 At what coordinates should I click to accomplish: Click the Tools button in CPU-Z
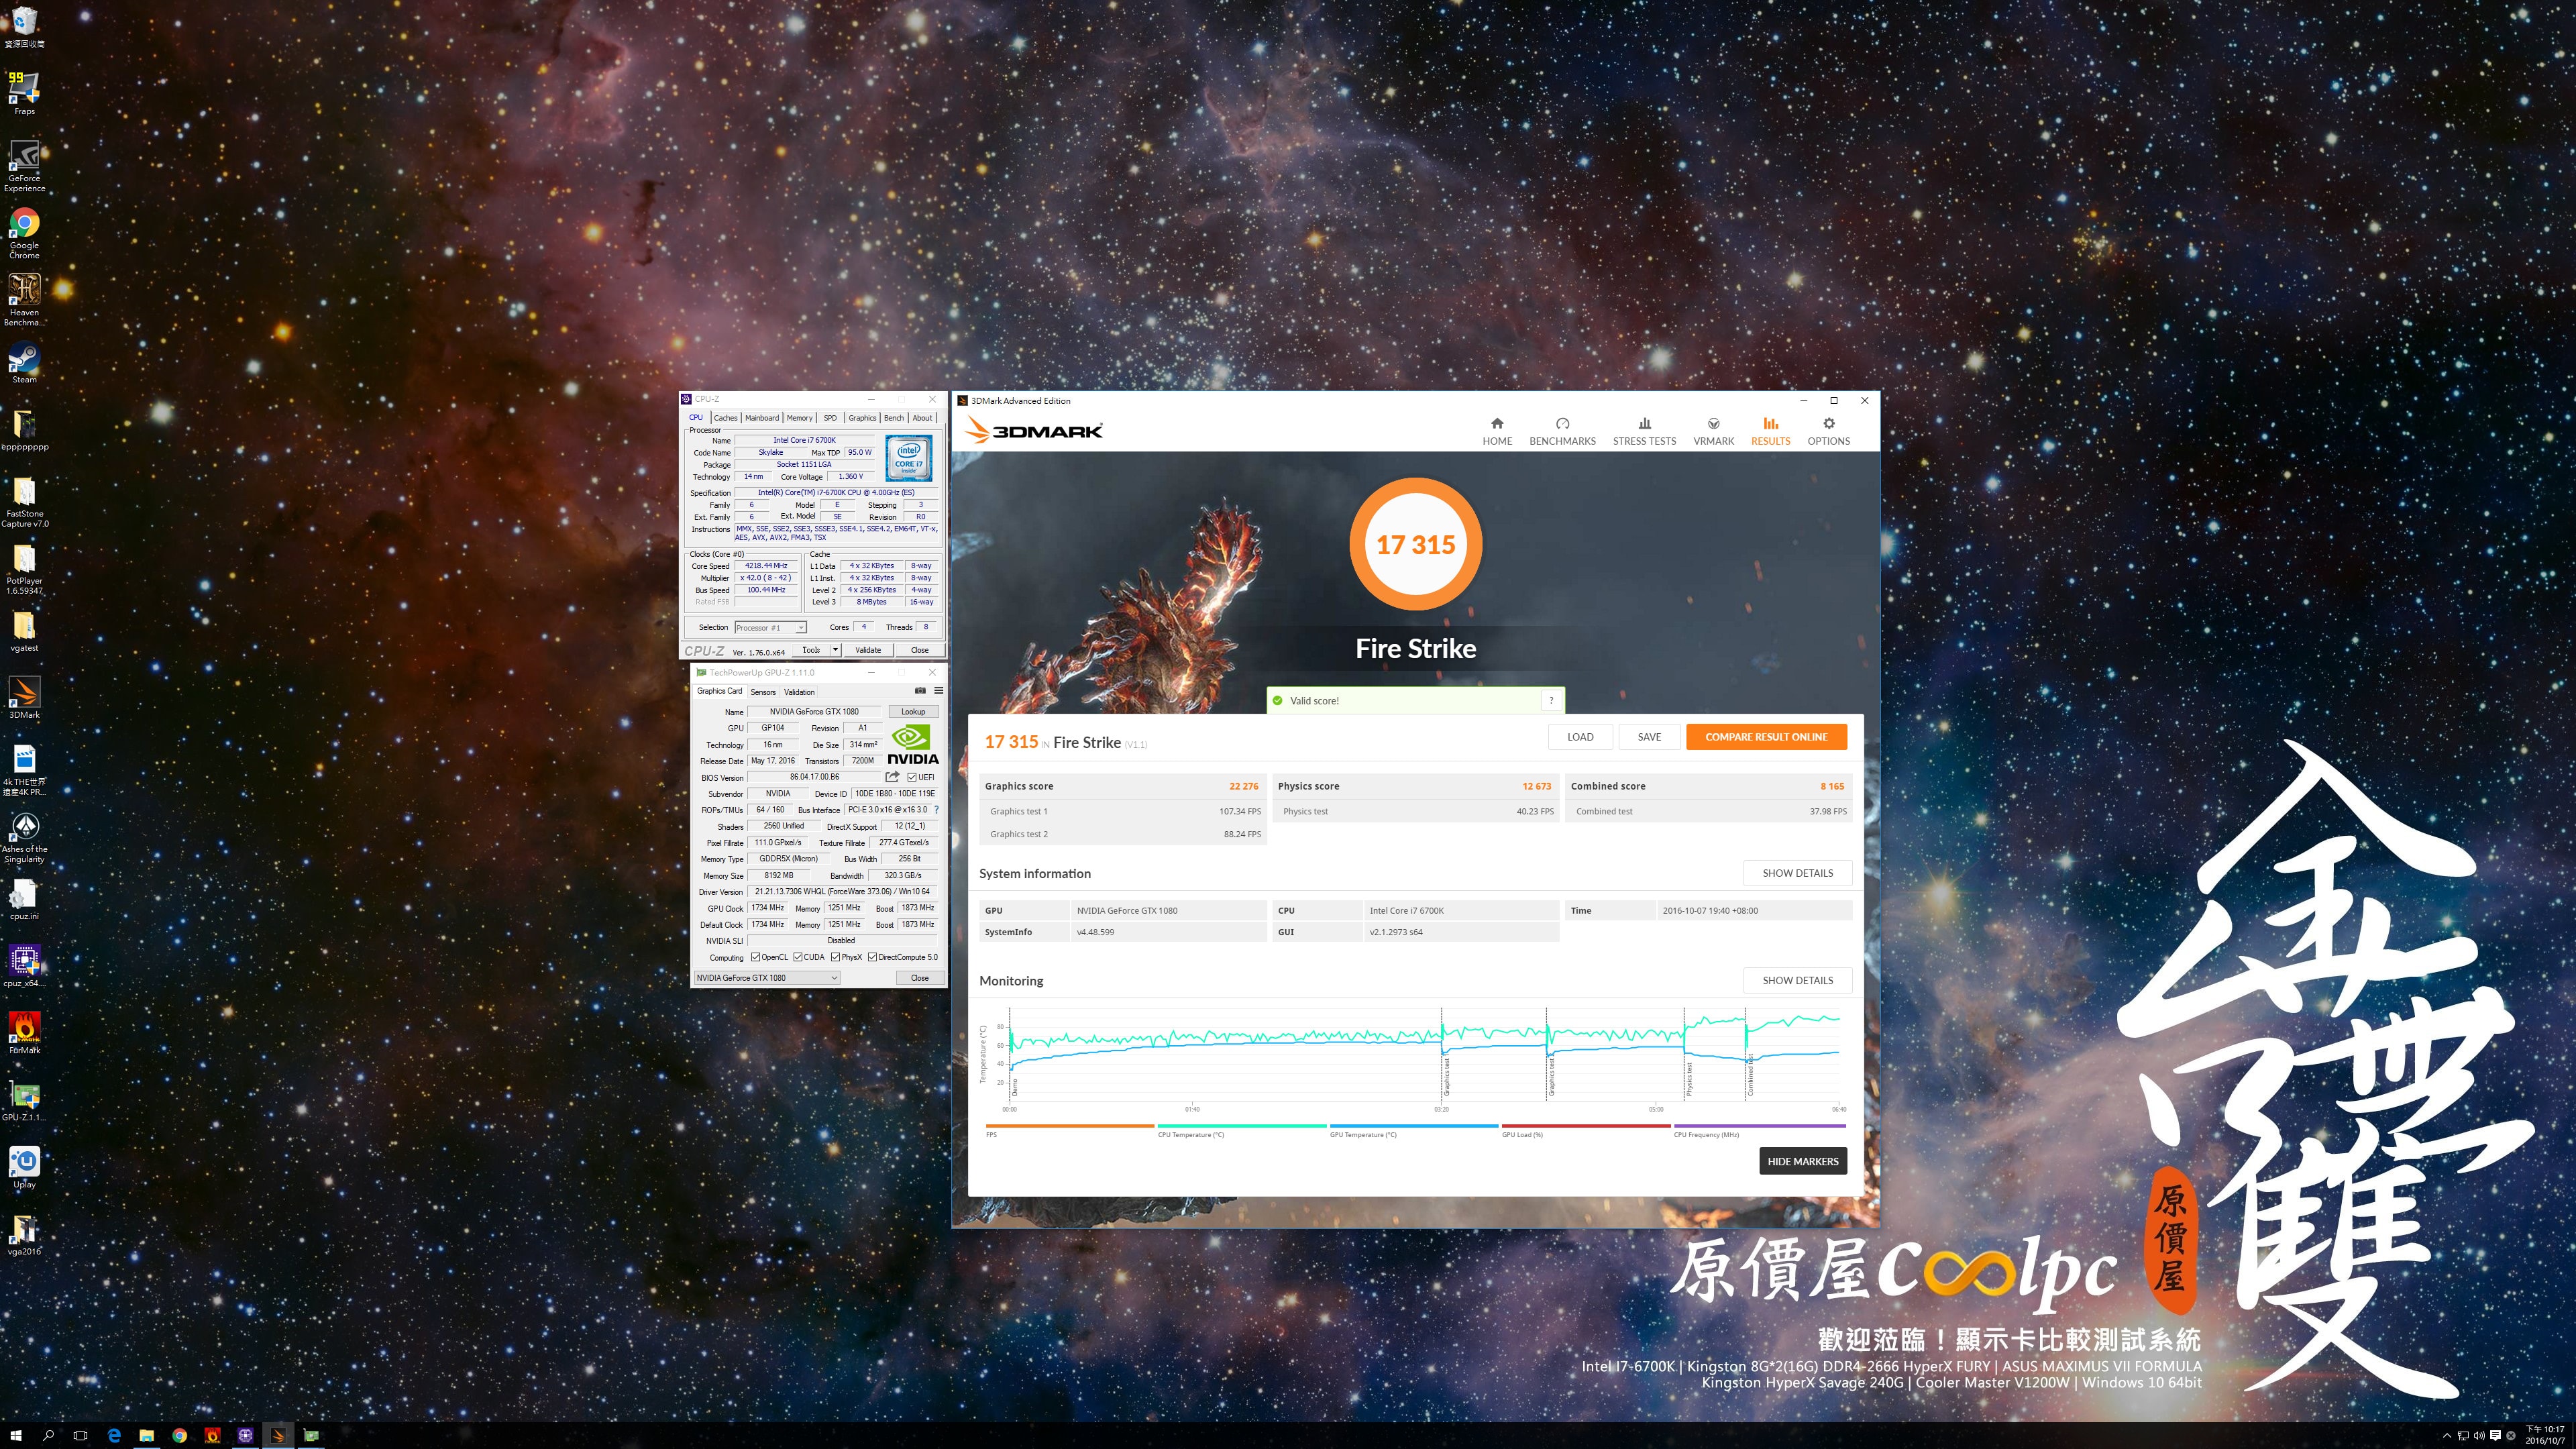(811, 649)
